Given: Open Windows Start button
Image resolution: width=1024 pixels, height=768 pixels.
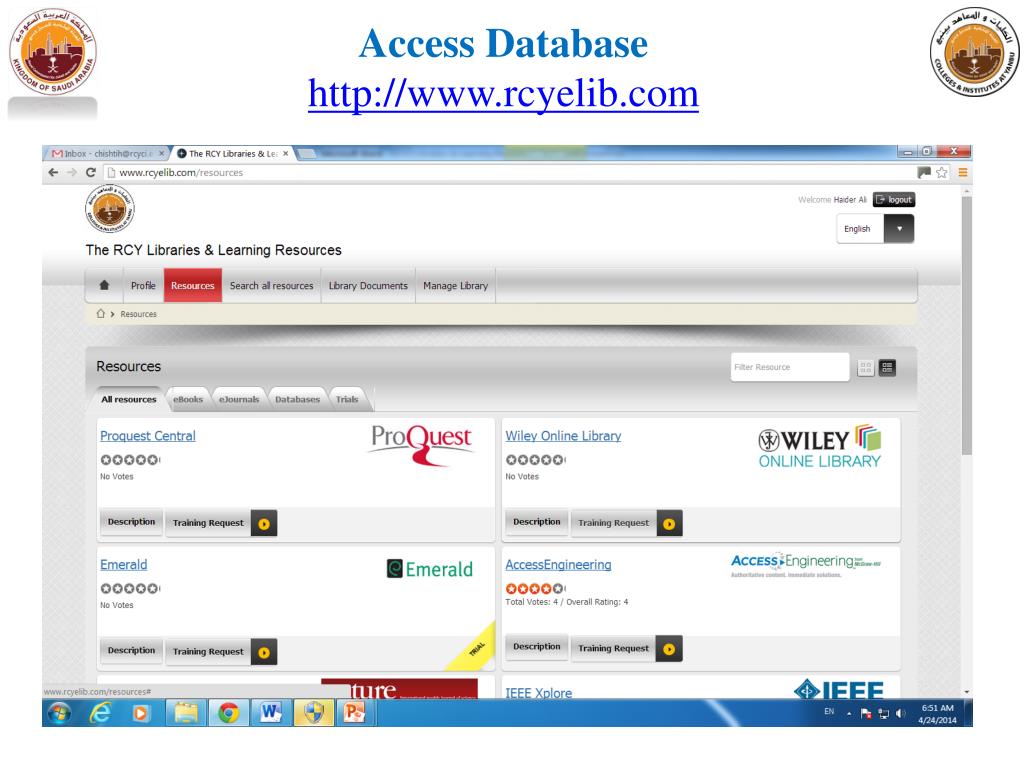Looking at the screenshot, I should pyautogui.click(x=59, y=712).
